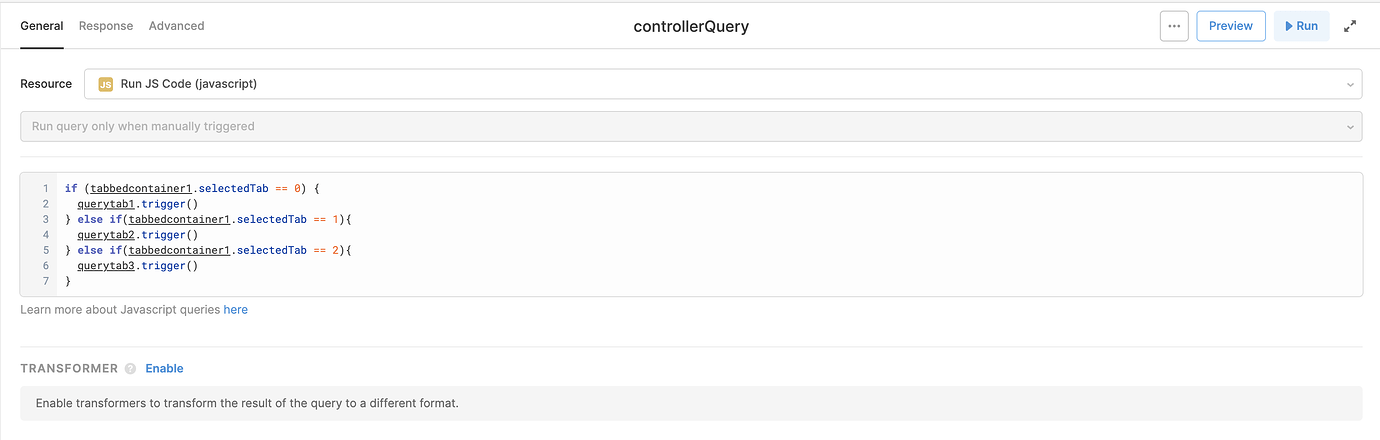Open the Resource dropdown chevron
The width and height of the screenshot is (1380, 440).
1350,84
